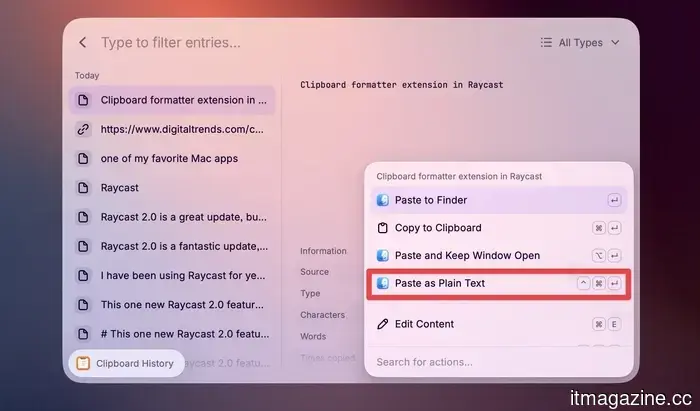Click document icon beside '# This one new Raycast' entry
700x411 pixels.
[x=83, y=334]
